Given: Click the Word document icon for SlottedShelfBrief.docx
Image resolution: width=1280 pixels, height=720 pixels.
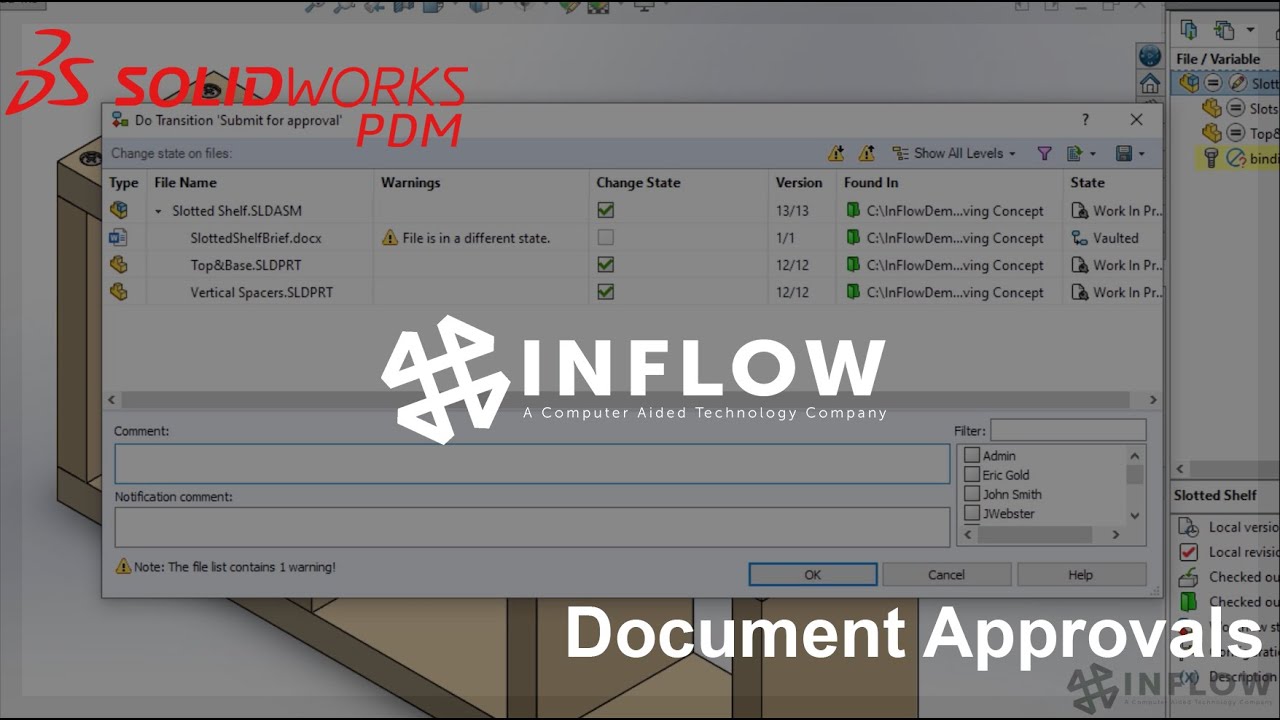Looking at the screenshot, I should click(x=119, y=238).
